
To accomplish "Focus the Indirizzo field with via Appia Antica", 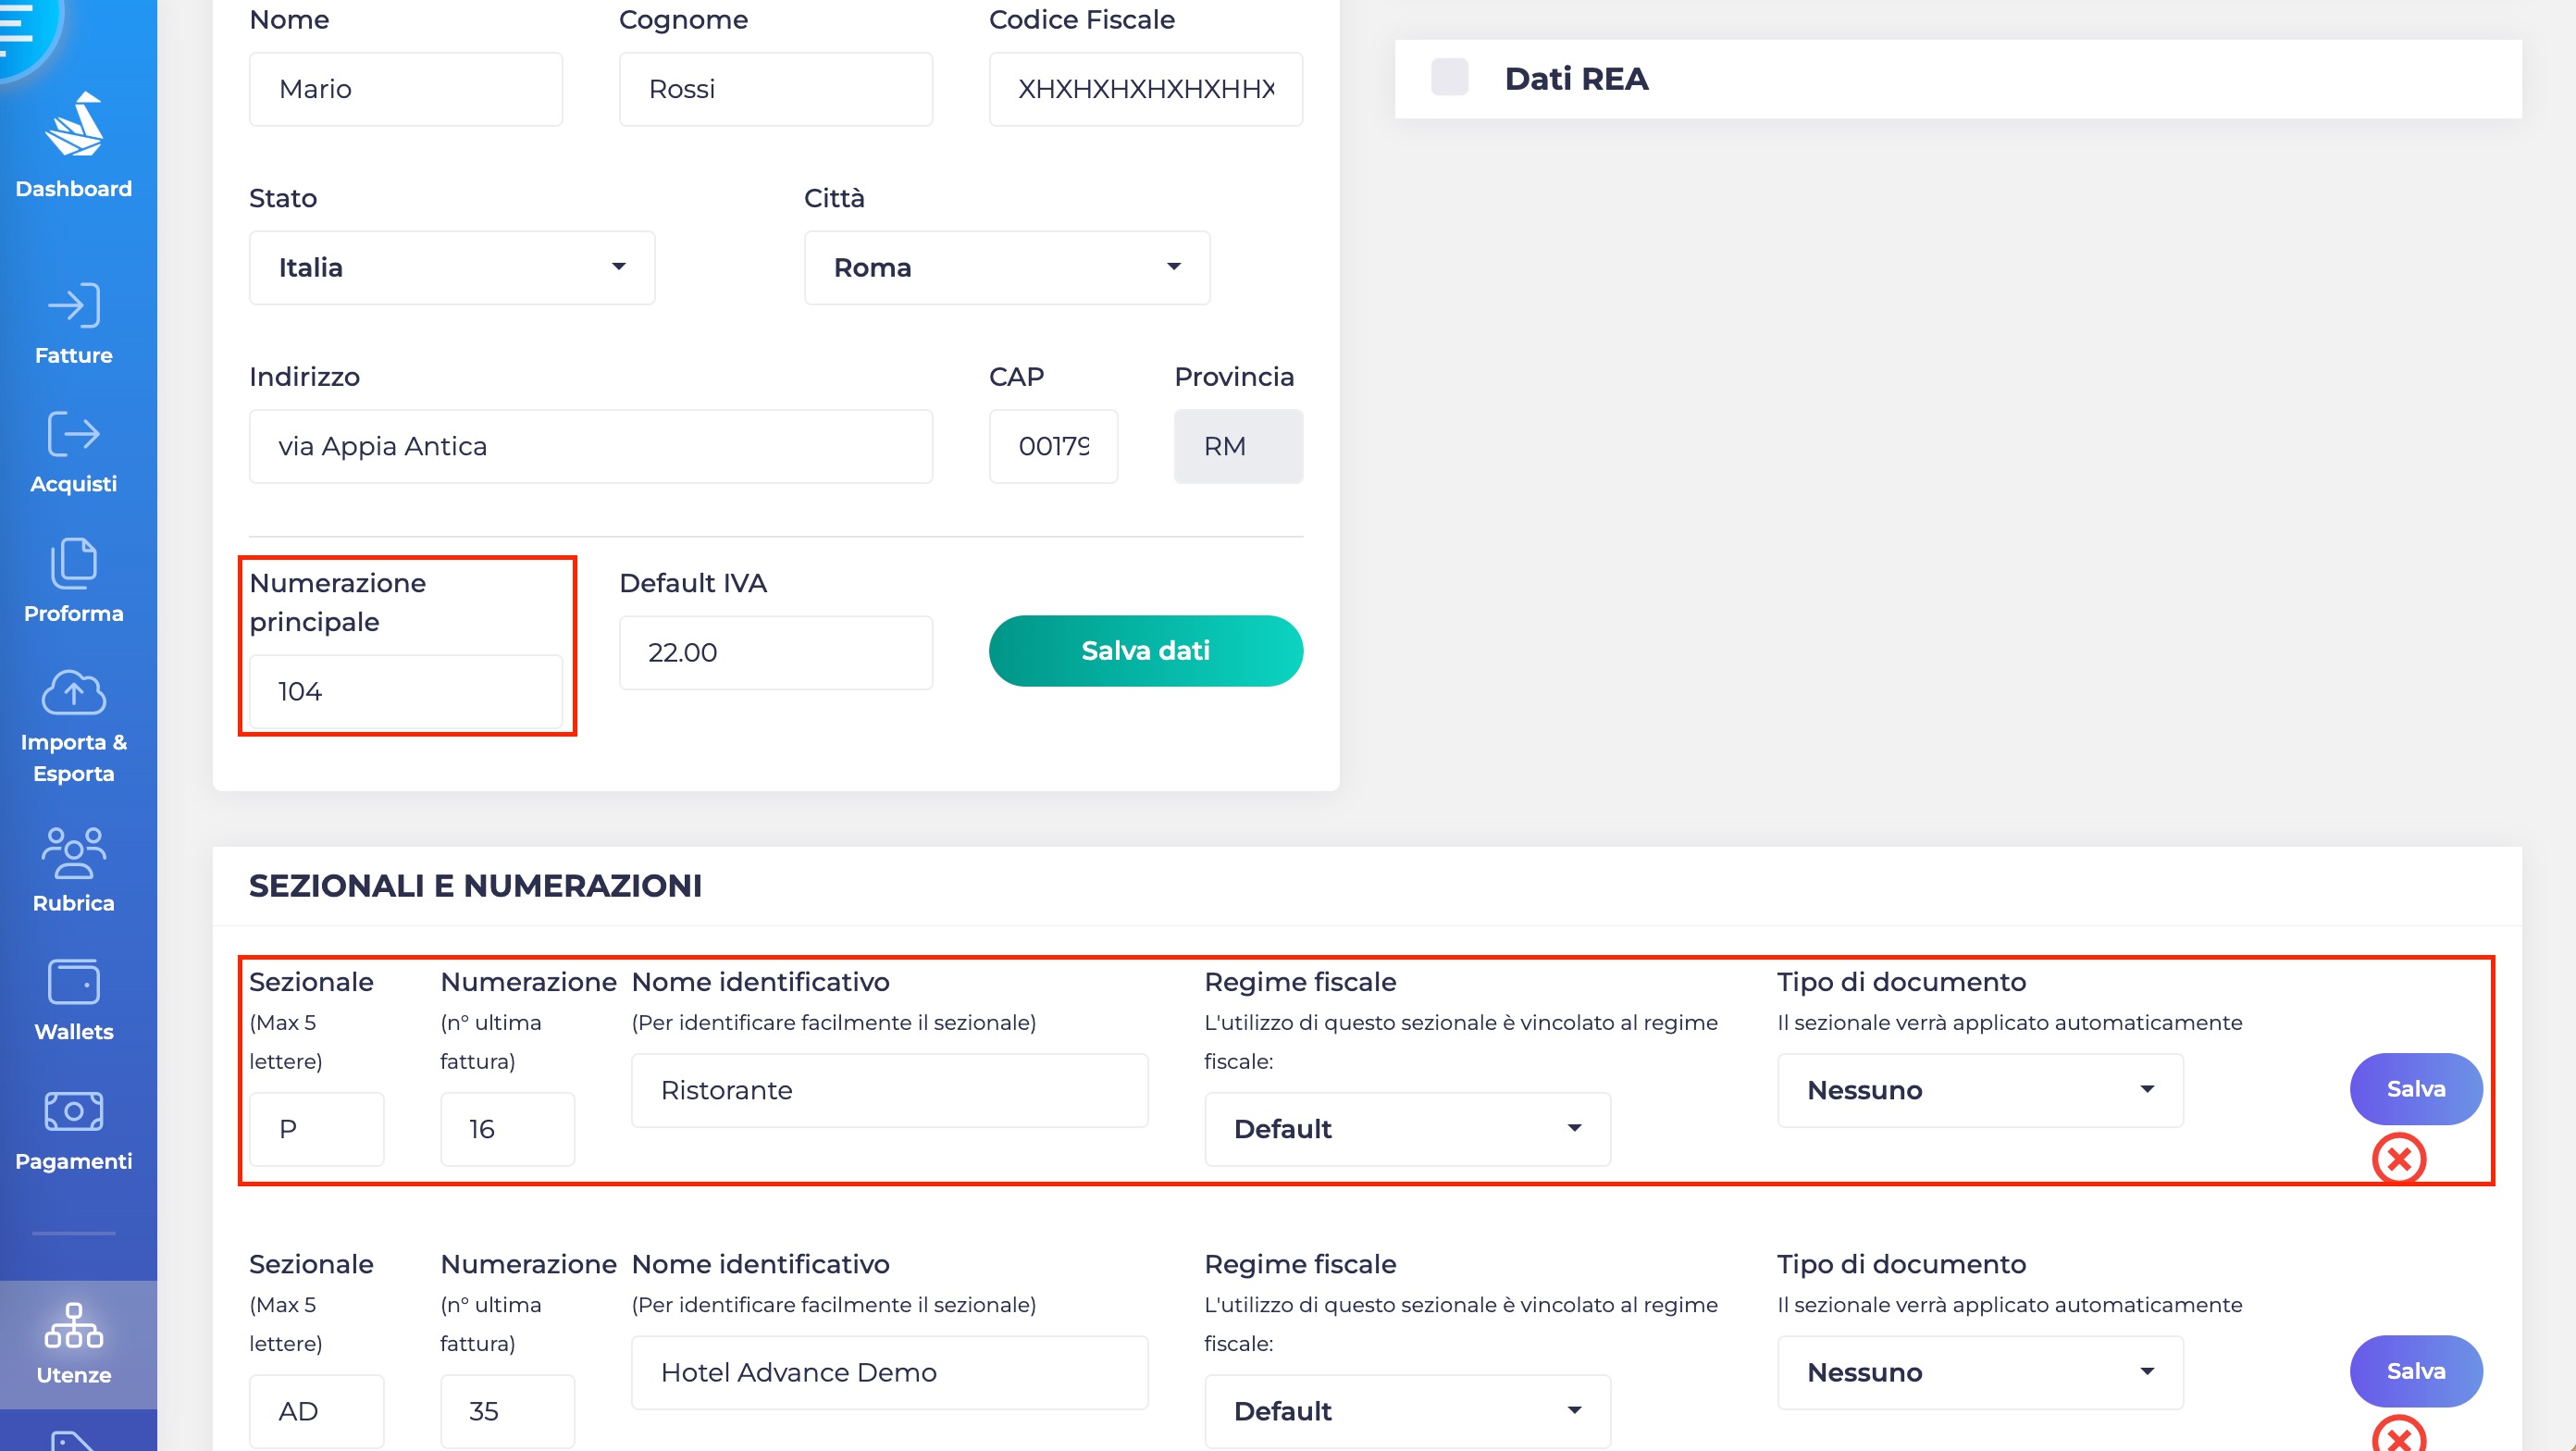I will point(591,446).
